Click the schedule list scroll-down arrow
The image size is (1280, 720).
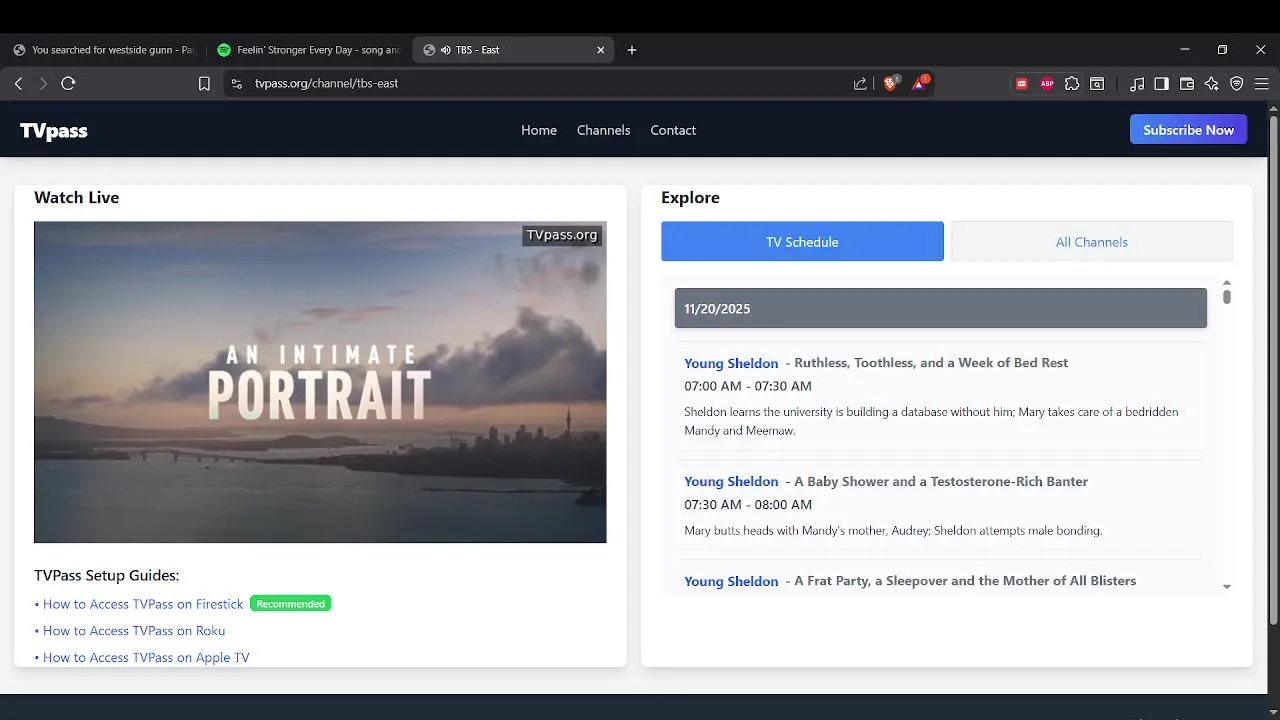click(1227, 587)
